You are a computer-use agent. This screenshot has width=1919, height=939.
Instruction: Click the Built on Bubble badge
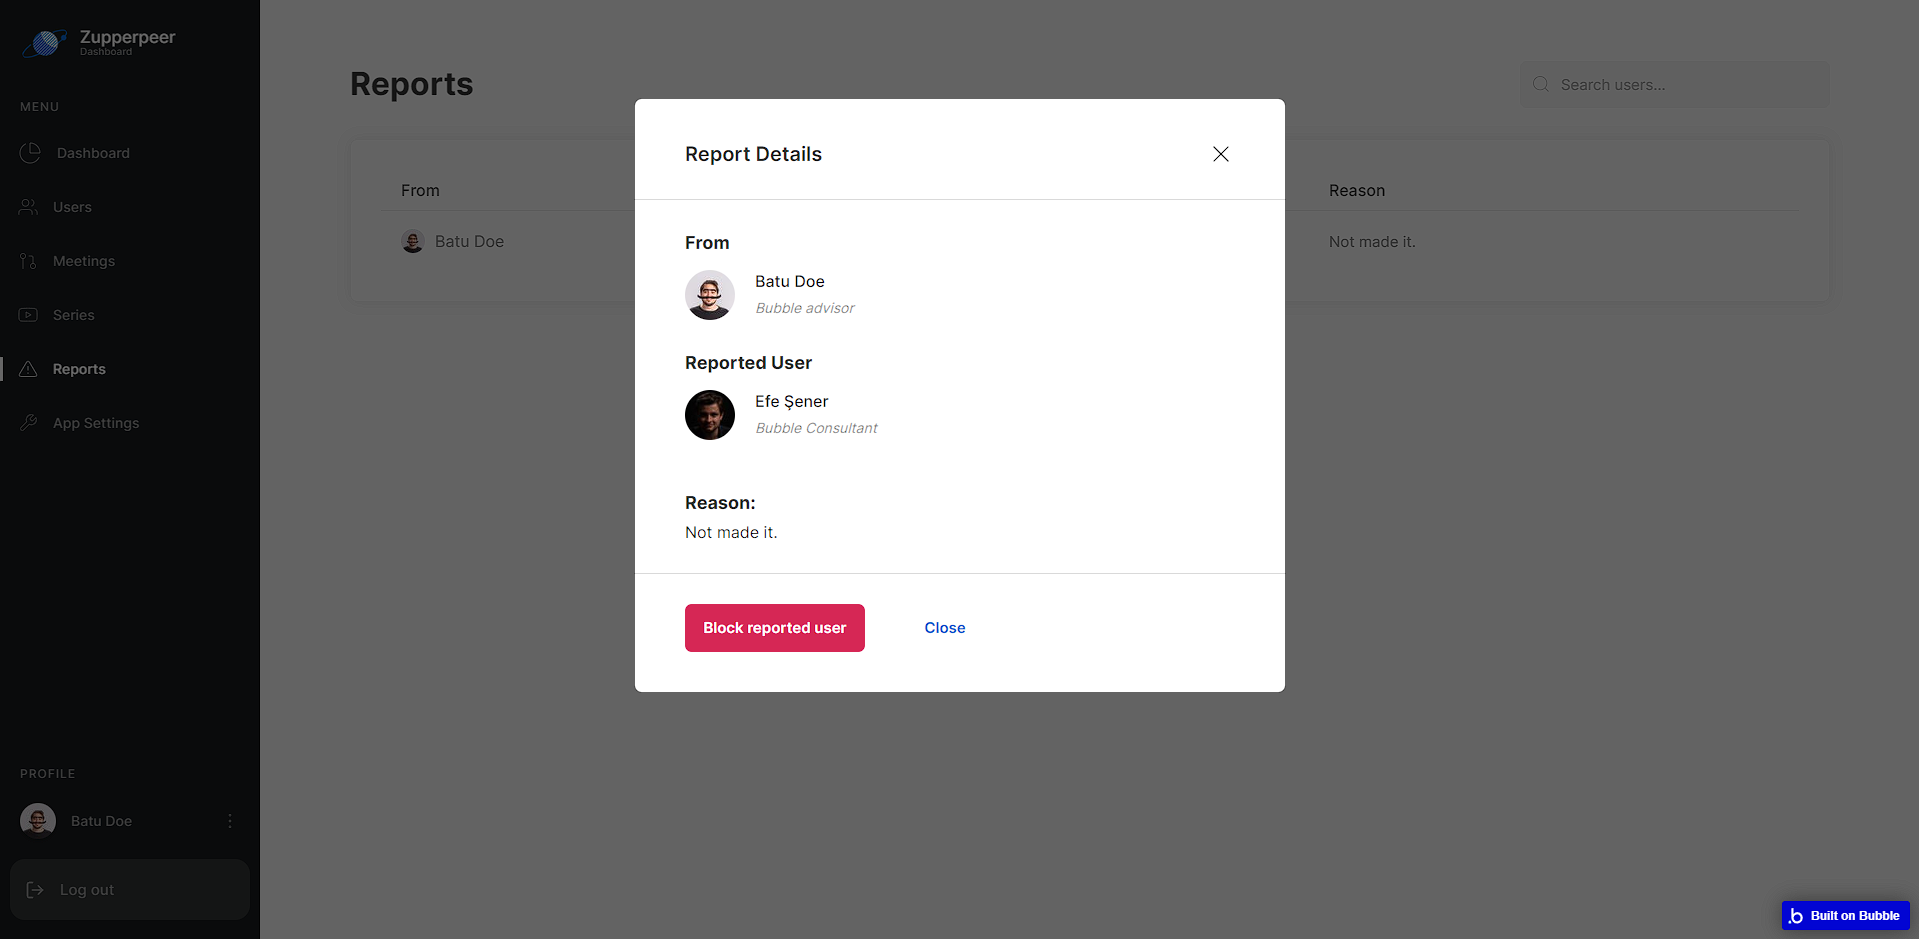pyautogui.click(x=1846, y=916)
